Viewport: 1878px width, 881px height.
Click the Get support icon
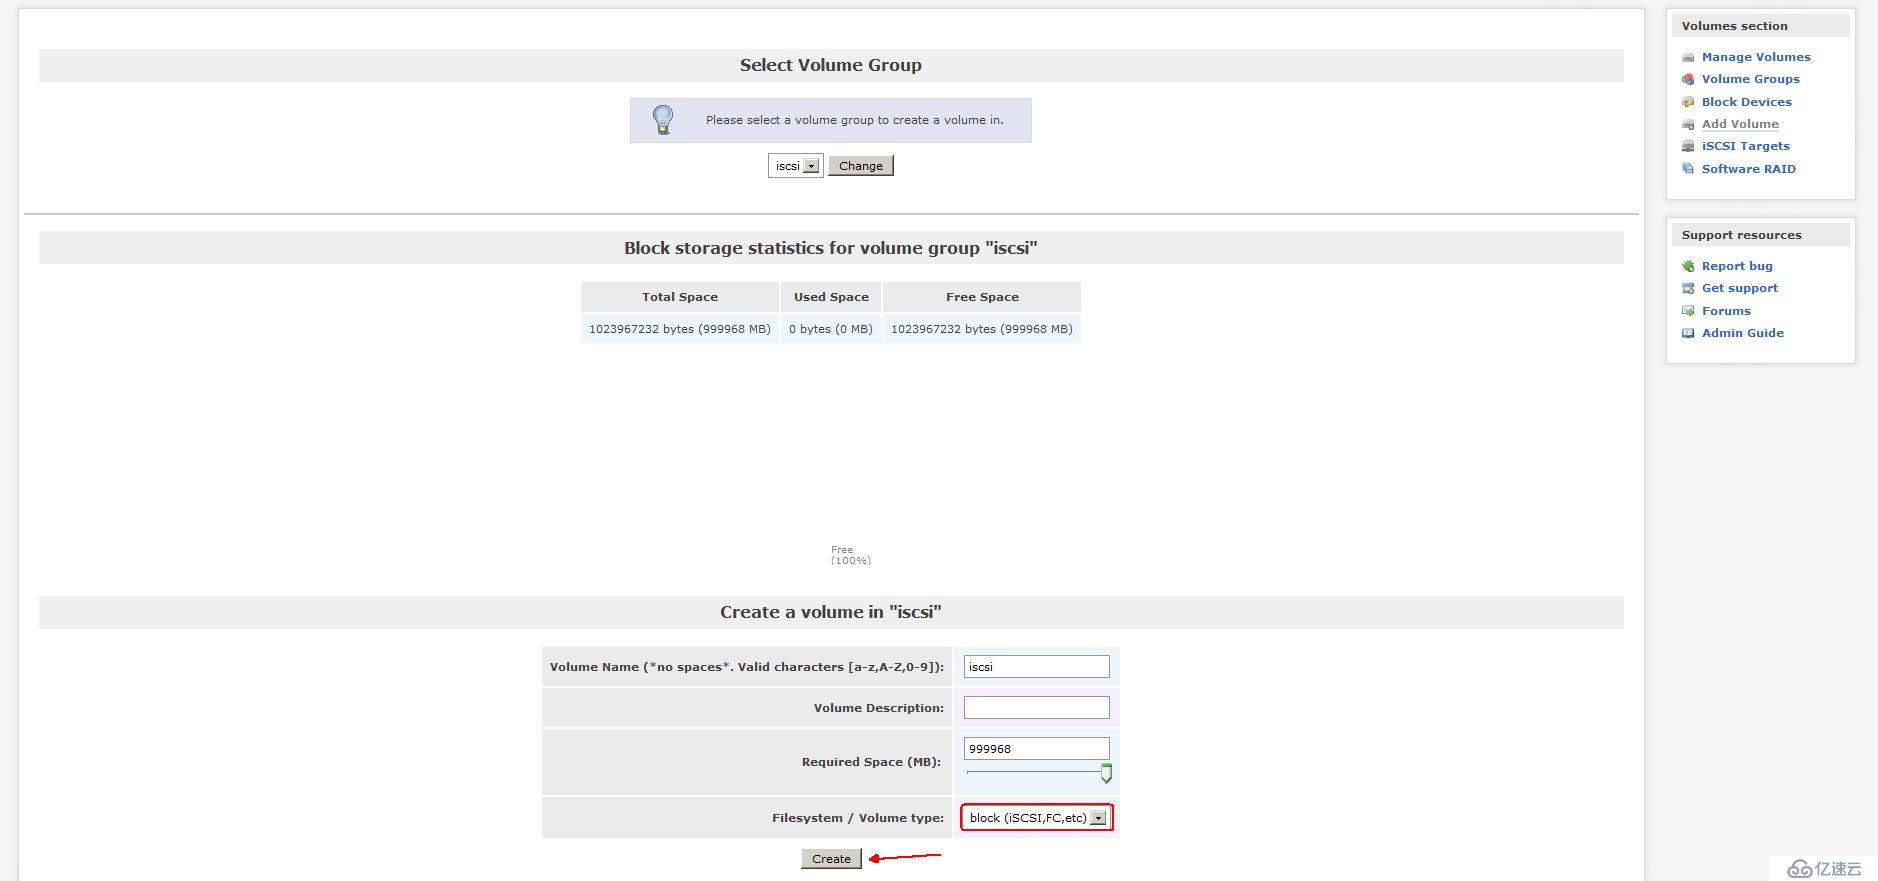1688,288
